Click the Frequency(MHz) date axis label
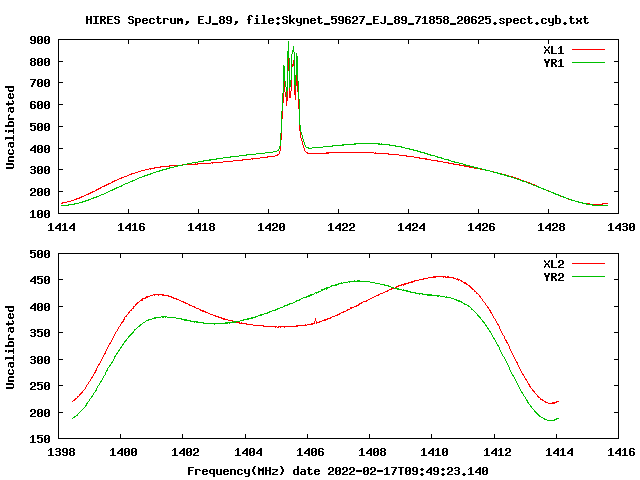 338,471
